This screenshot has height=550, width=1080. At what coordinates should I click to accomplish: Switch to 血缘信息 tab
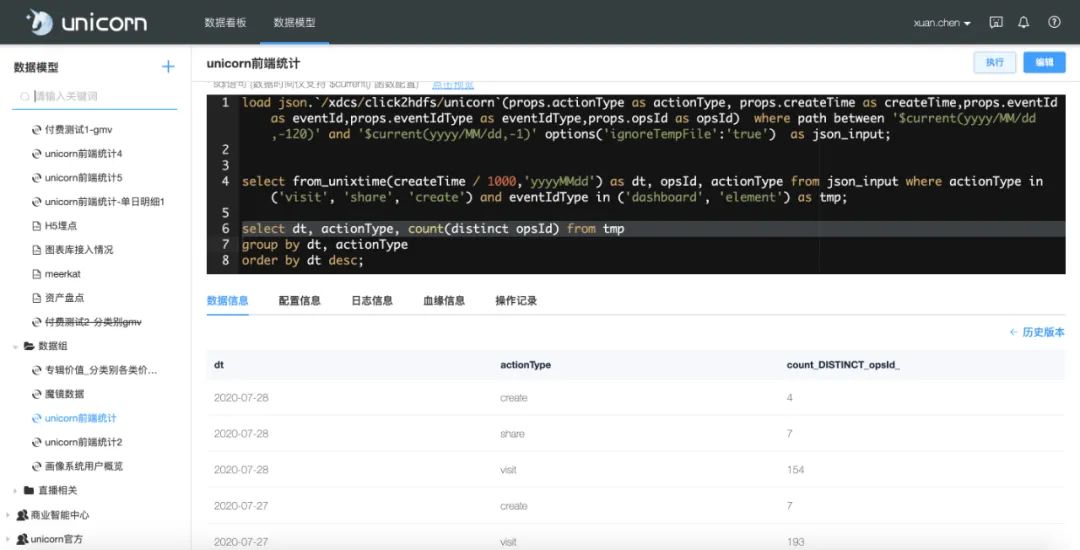[x=444, y=301]
